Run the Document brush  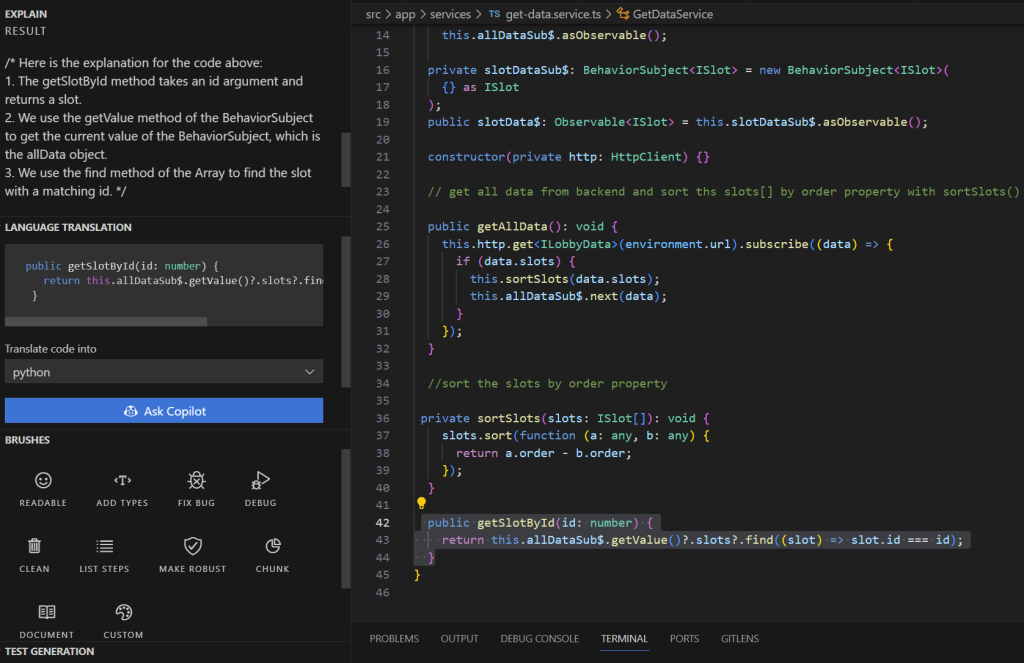46,620
